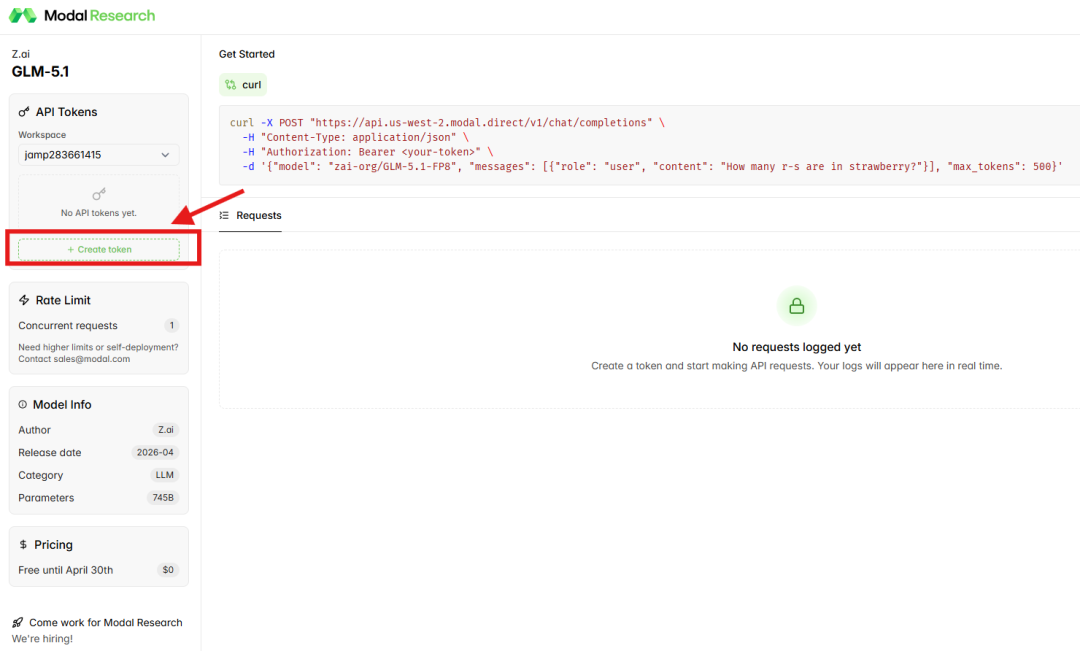Screen dimensions: 1080x651
Task: Click the grey key icon above 'No API tokens yet'
Action: (x=98, y=194)
